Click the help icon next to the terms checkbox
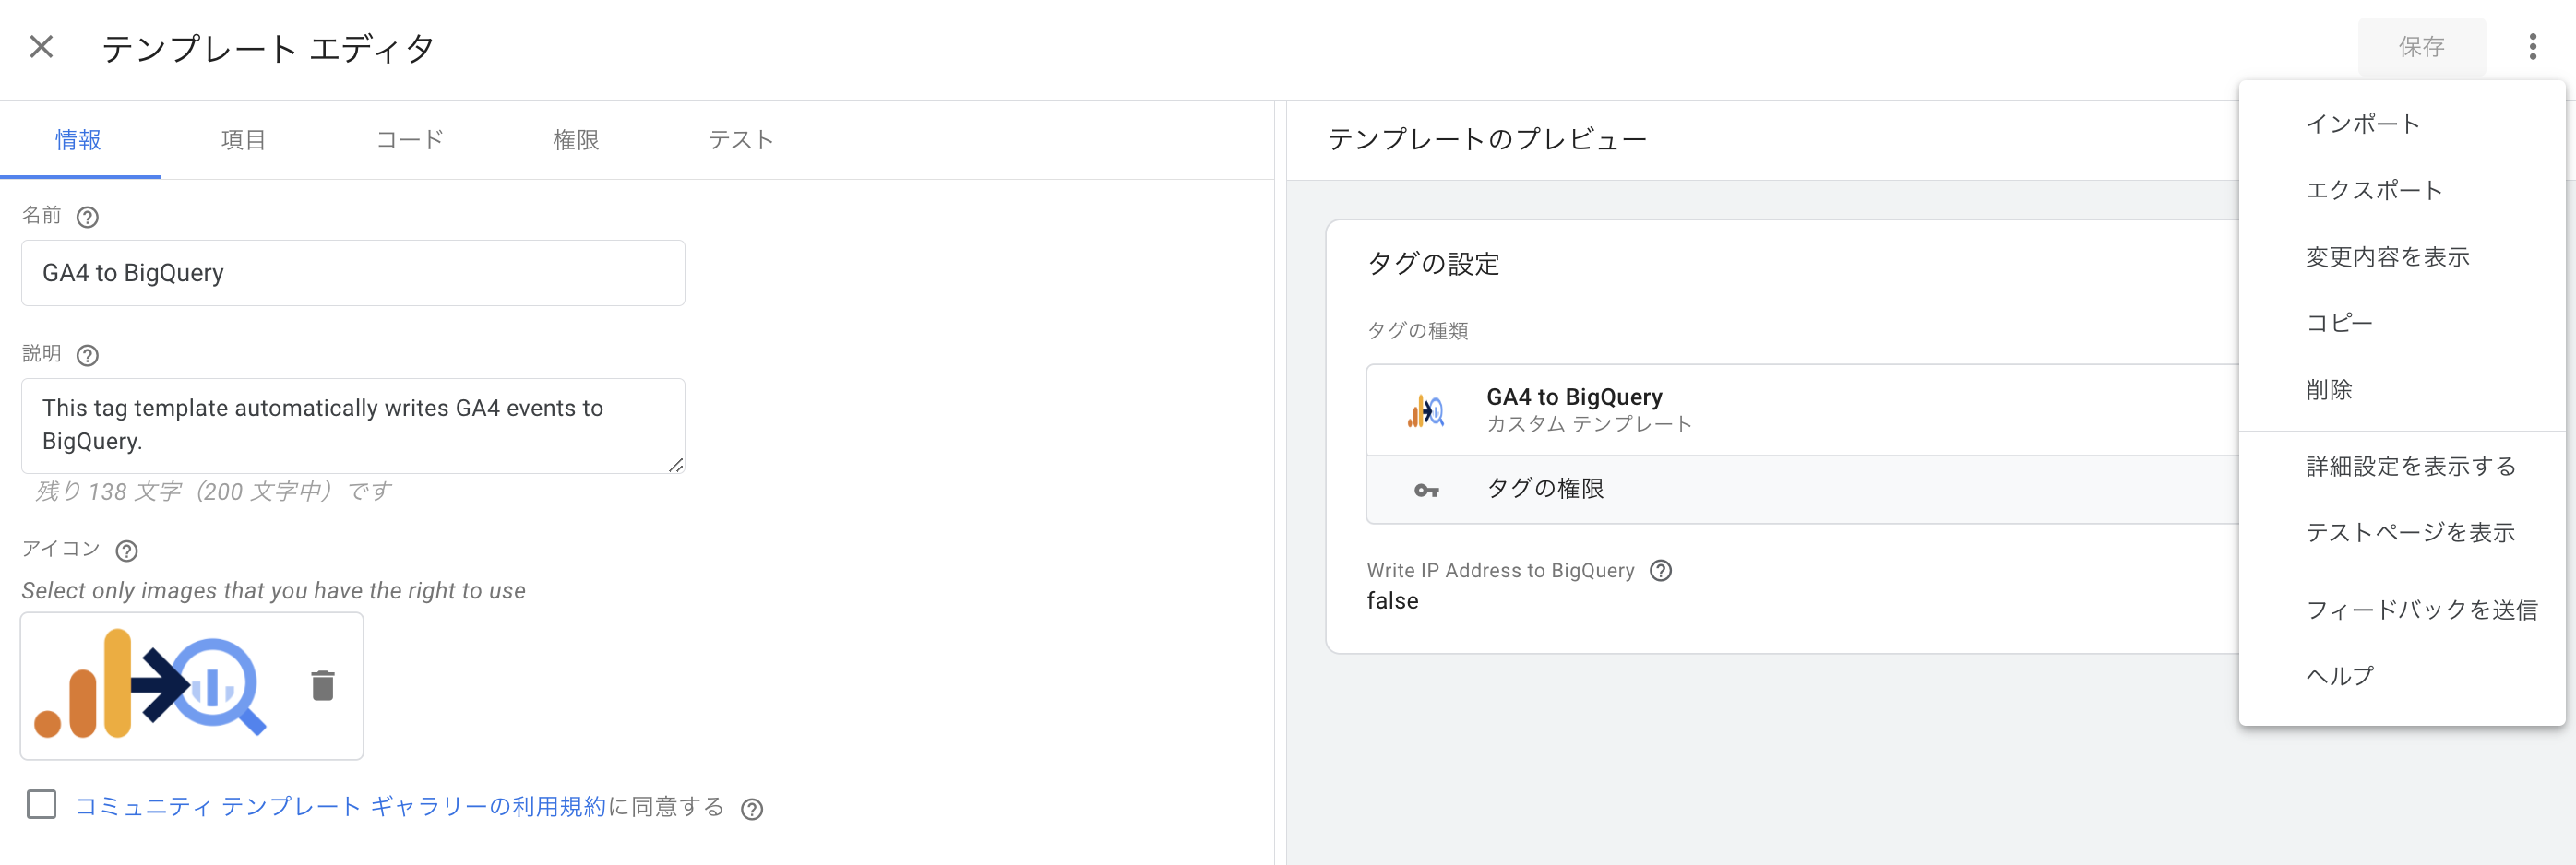Image resolution: width=2576 pixels, height=865 pixels. coord(753,808)
